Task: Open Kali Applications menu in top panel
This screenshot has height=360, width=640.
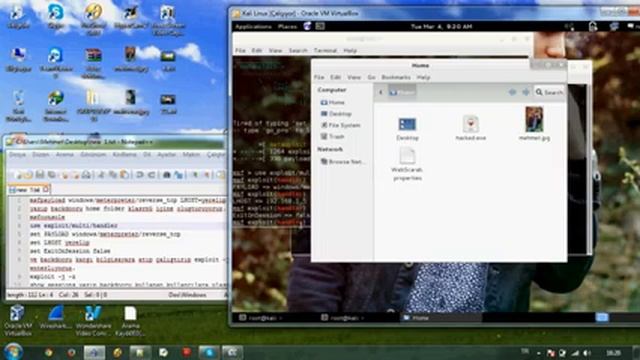Action: [253, 27]
